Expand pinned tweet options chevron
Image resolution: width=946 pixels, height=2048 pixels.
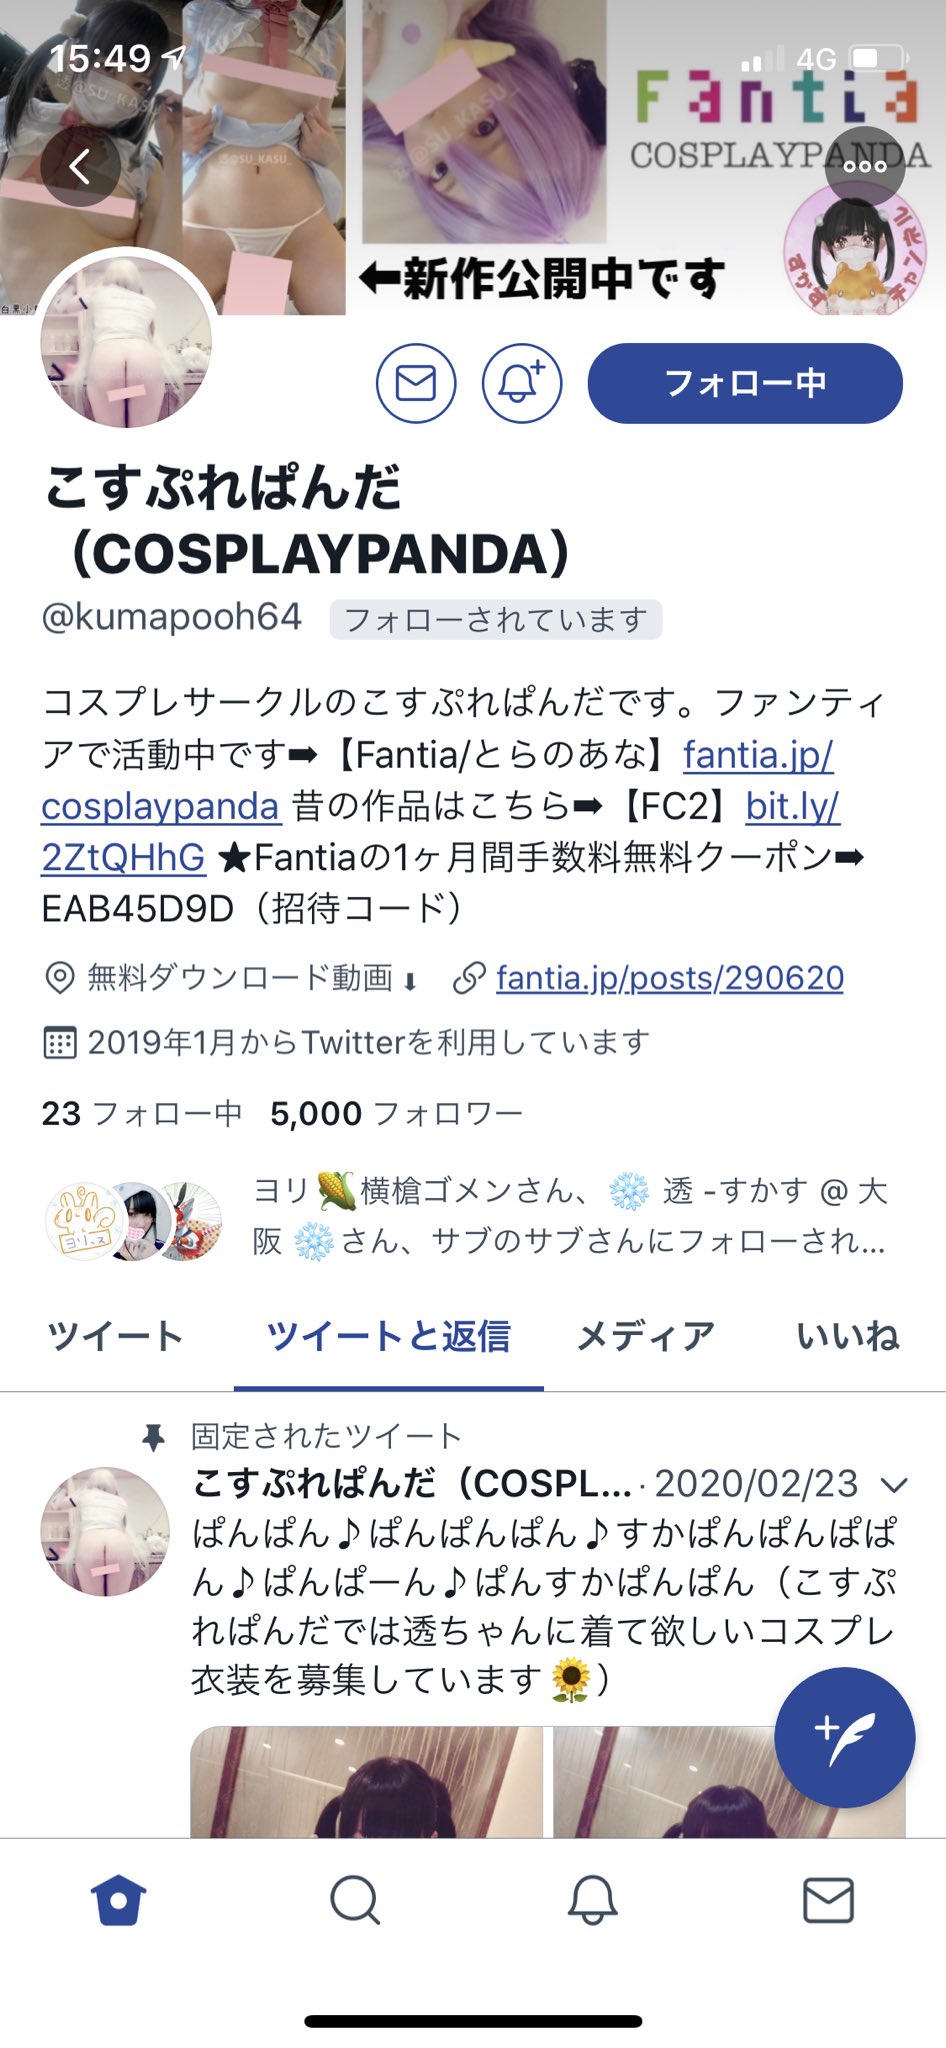[x=894, y=1485]
